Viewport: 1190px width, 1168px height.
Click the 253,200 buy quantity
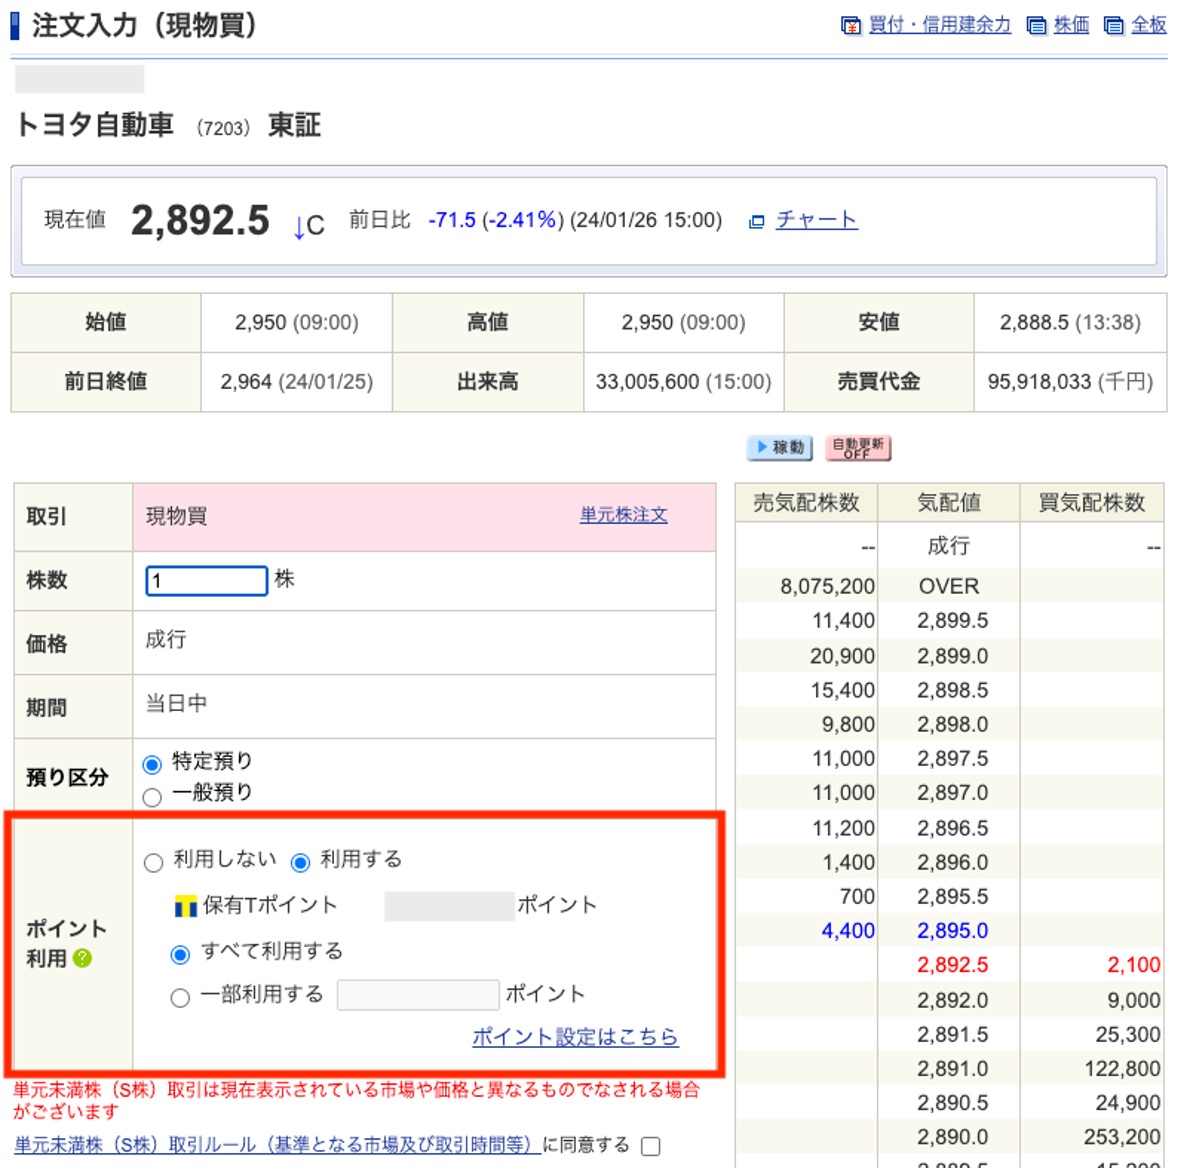1122,1137
